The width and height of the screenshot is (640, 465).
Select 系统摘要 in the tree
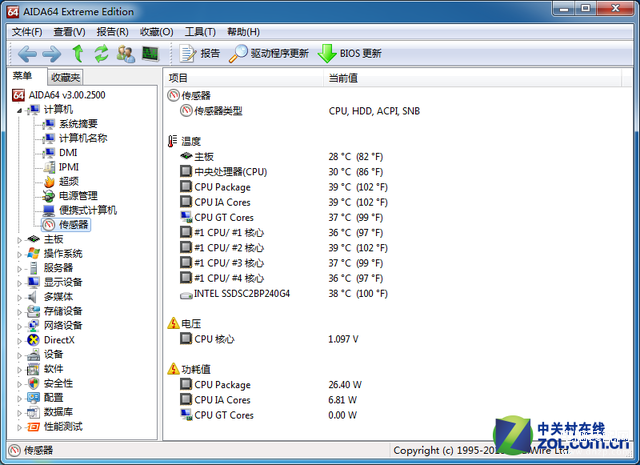click(x=71, y=124)
